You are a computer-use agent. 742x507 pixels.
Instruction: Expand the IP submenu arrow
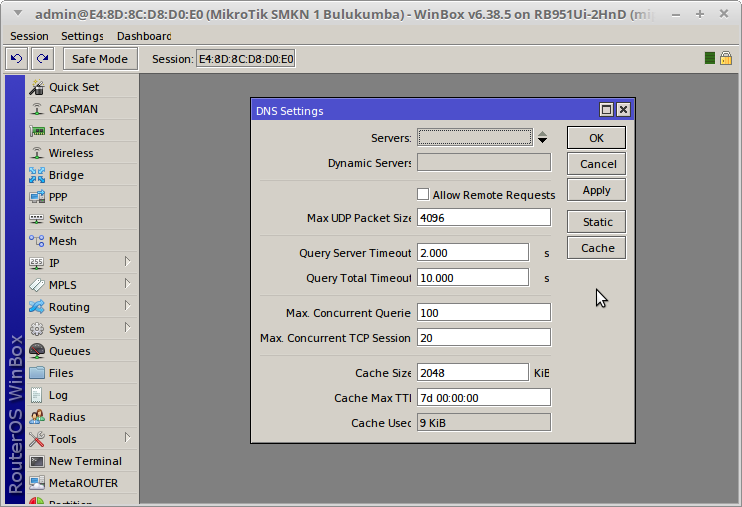pos(127,261)
